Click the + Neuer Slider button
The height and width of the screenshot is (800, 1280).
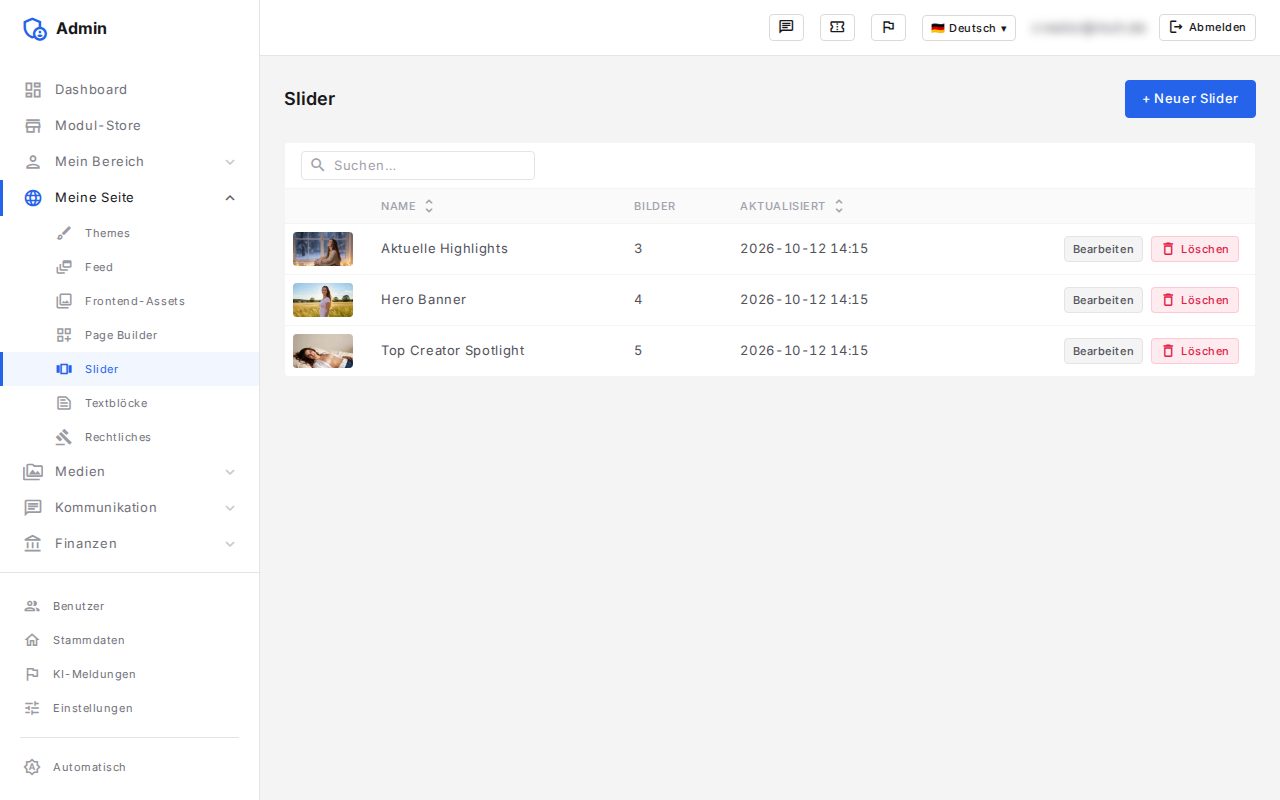(1190, 99)
